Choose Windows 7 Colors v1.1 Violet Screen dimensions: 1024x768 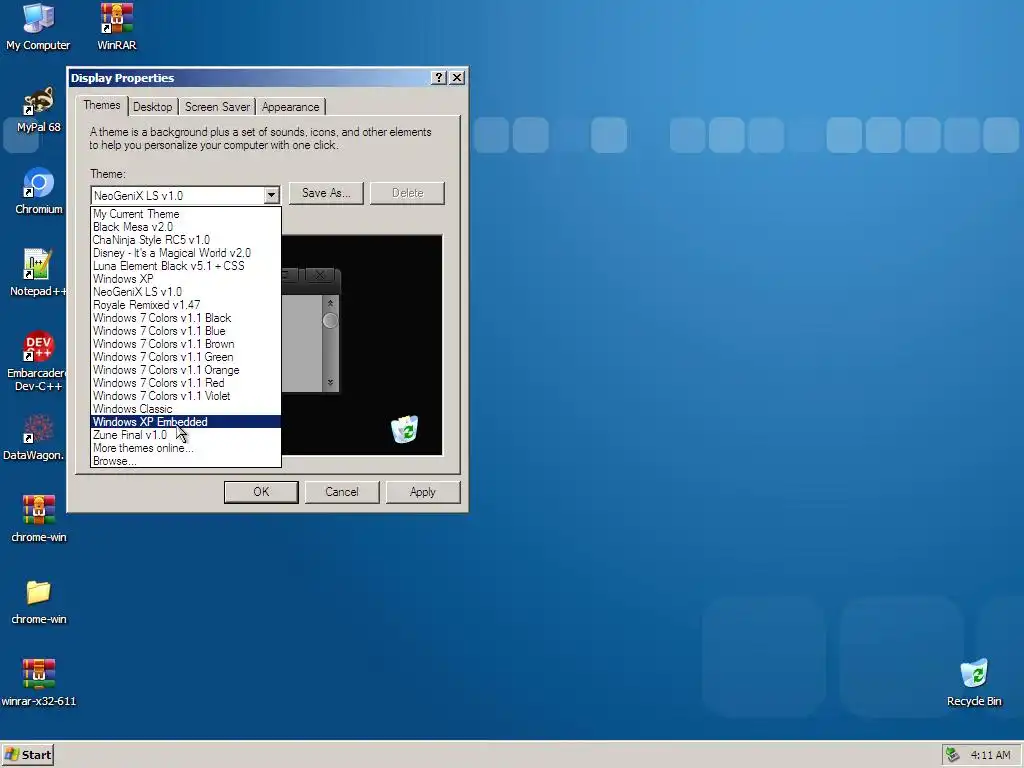[185, 396]
